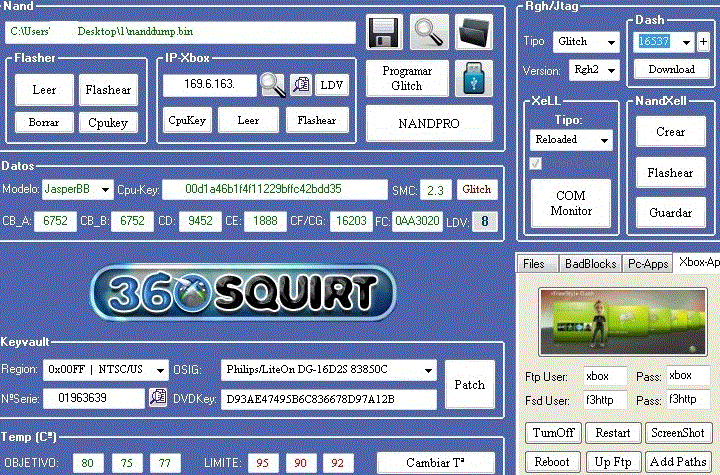Launch NANDPRO
Image resolution: width=720 pixels, height=475 pixels.
[x=429, y=123]
